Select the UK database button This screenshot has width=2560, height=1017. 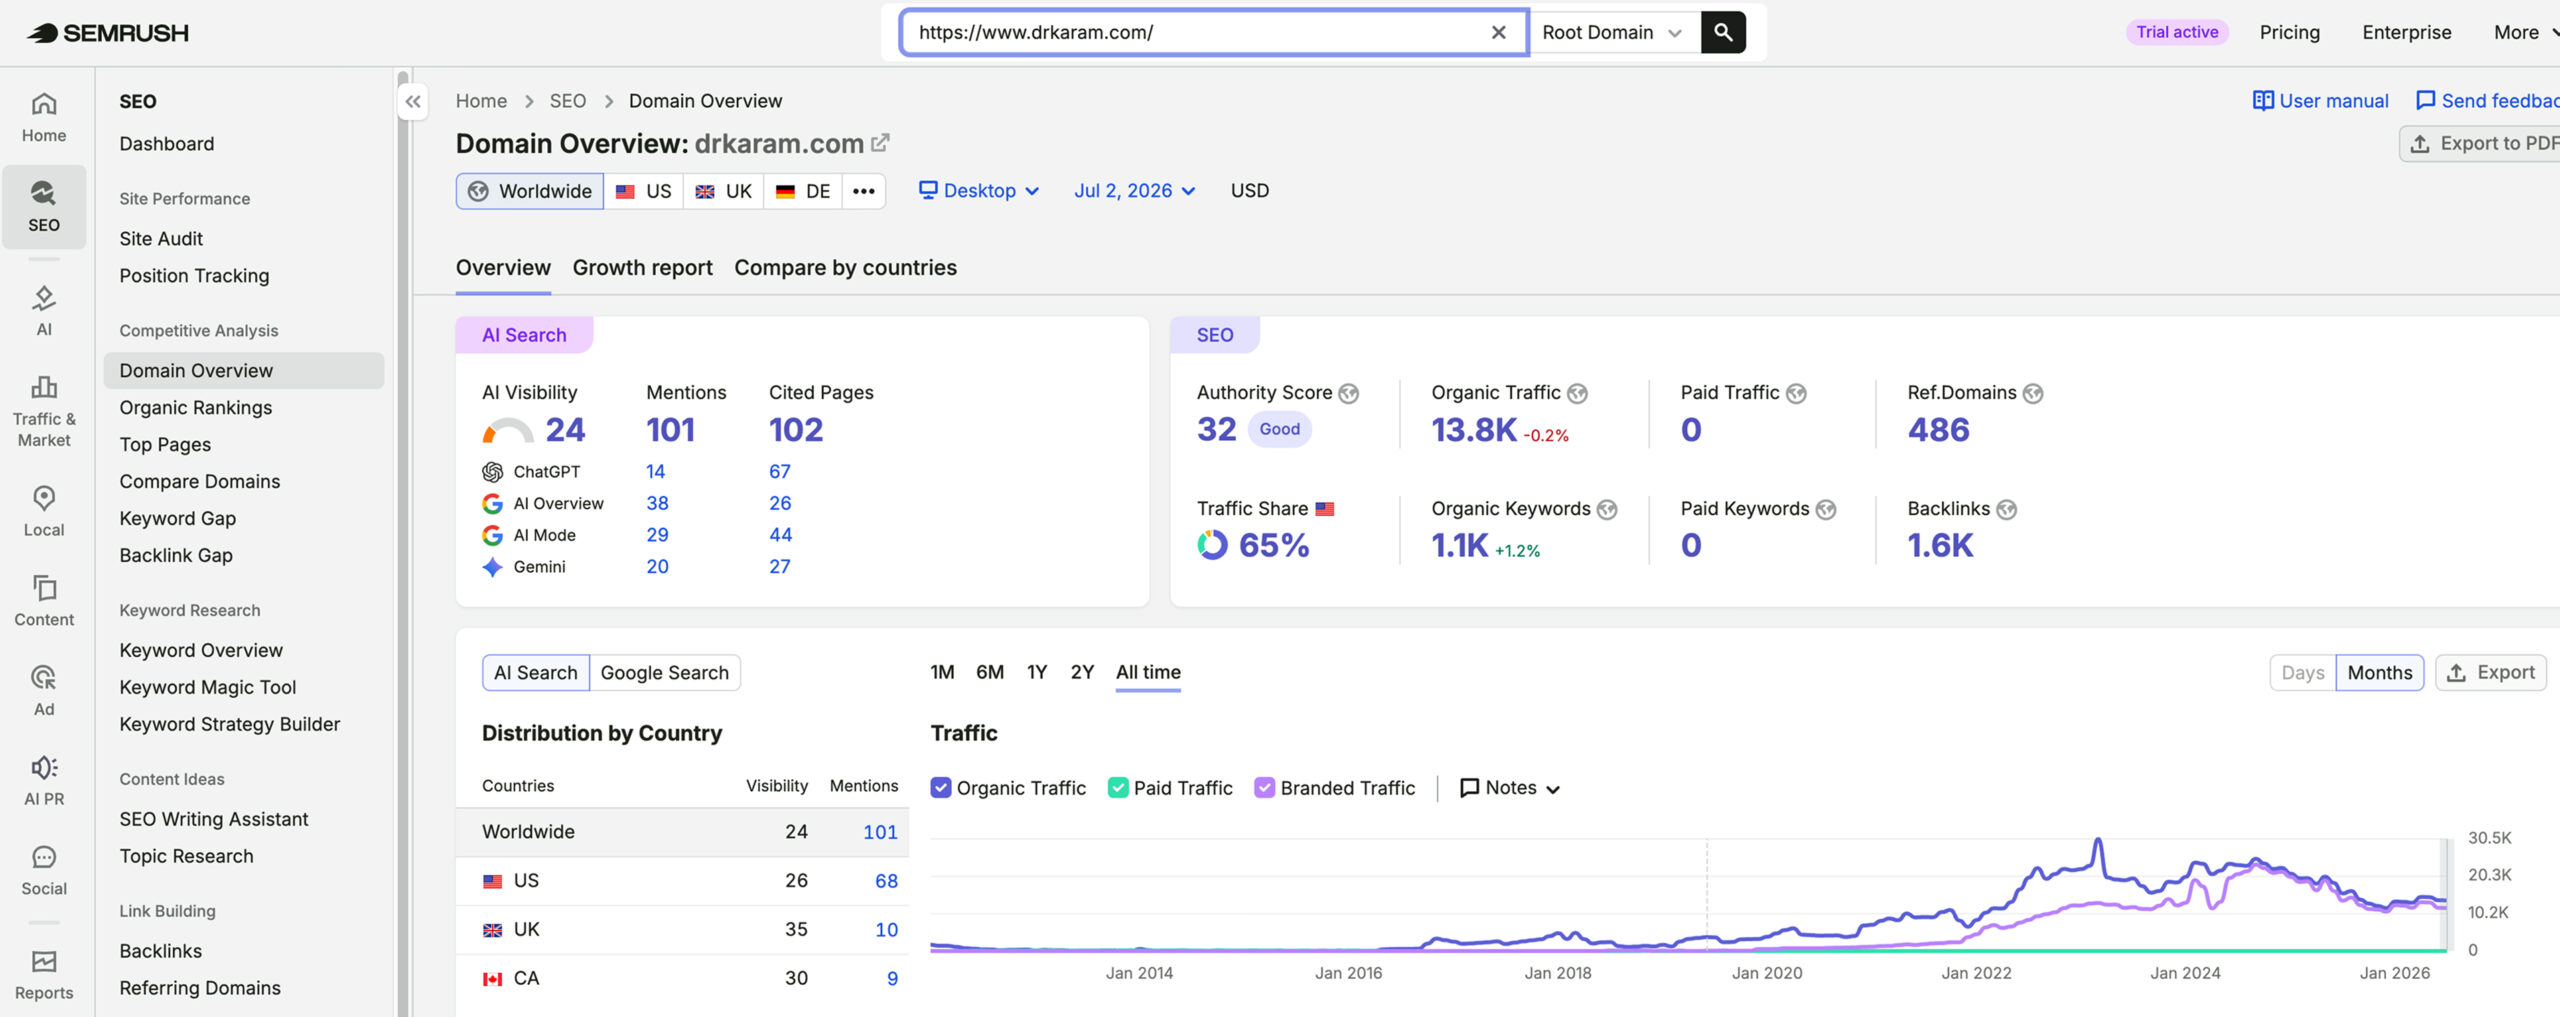click(723, 191)
